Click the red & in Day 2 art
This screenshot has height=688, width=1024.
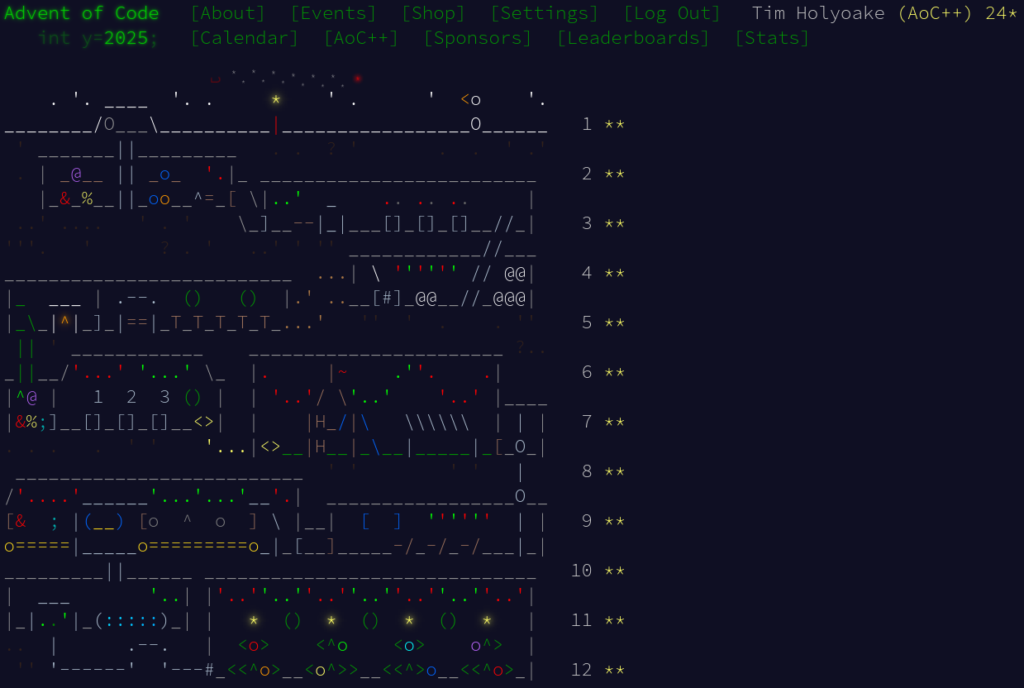click(x=65, y=199)
